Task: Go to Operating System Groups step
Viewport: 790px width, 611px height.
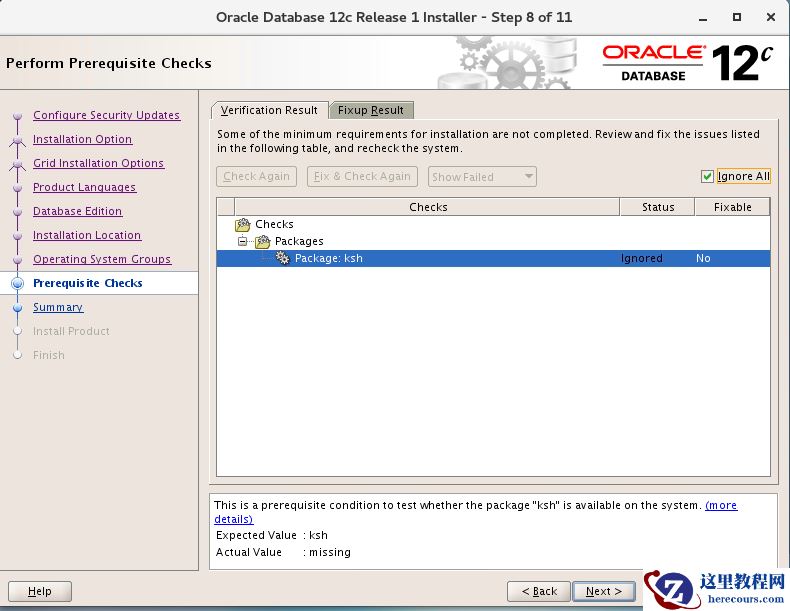Action: click(x=102, y=259)
